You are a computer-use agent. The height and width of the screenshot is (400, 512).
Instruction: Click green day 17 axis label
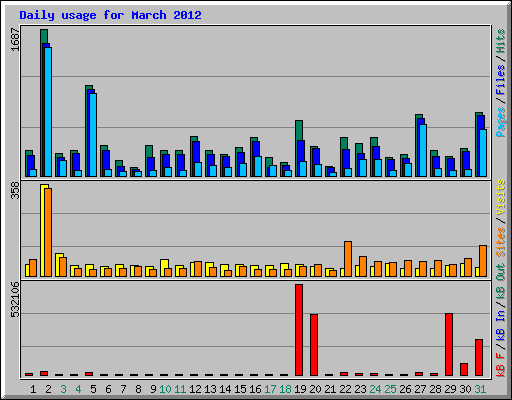coord(270,389)
